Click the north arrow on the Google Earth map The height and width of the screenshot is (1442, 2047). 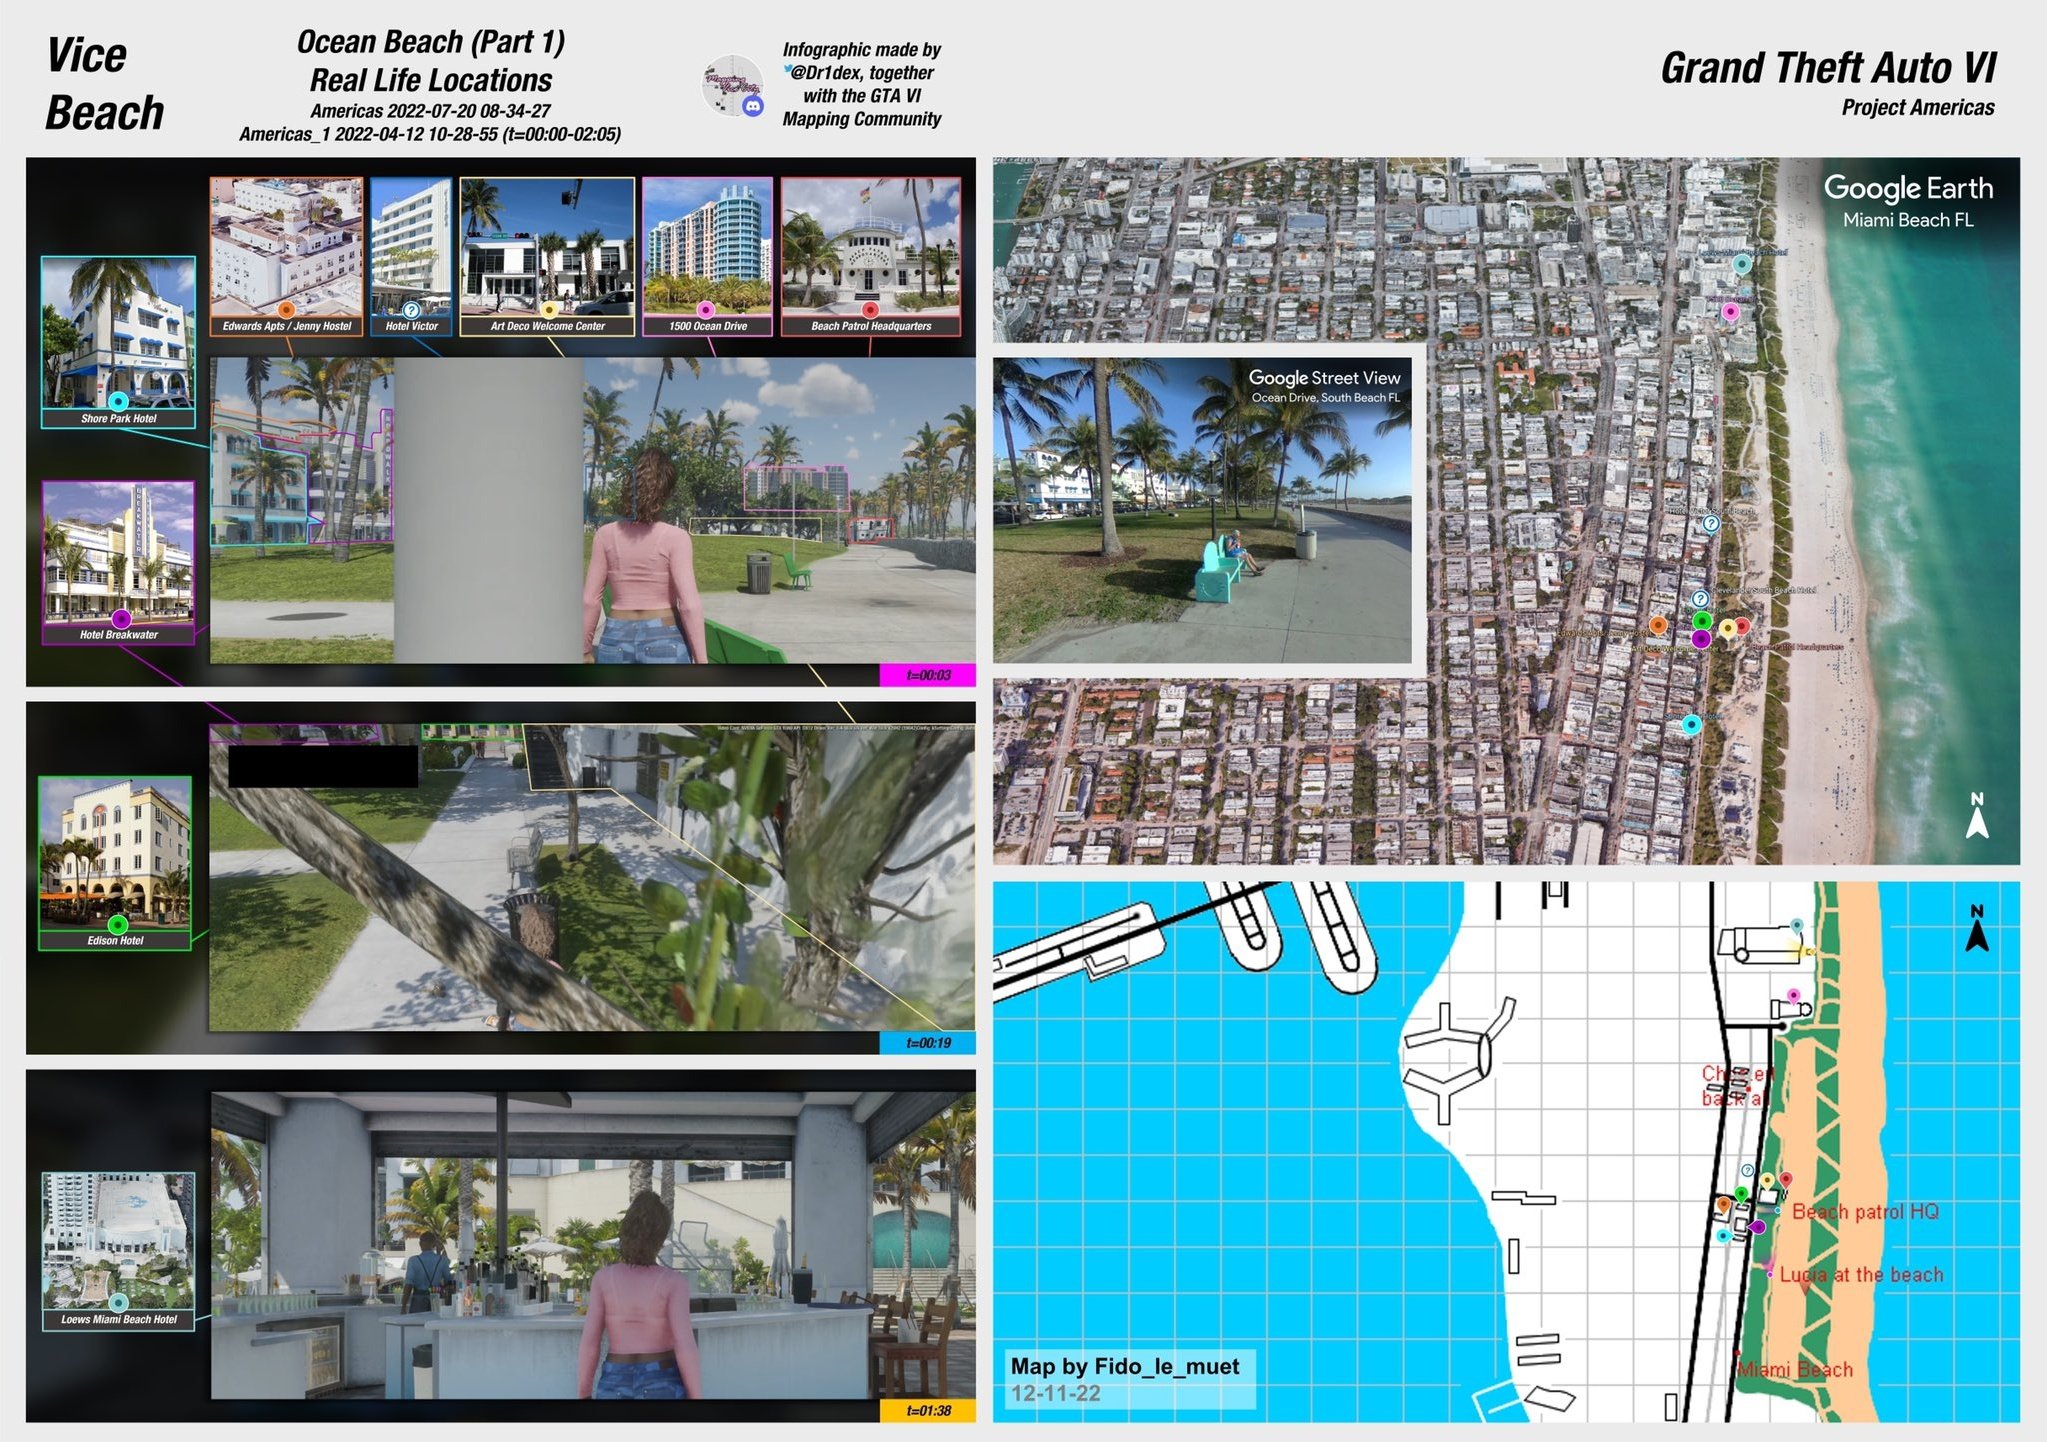pyautogui.click(x=1977, y=816)
